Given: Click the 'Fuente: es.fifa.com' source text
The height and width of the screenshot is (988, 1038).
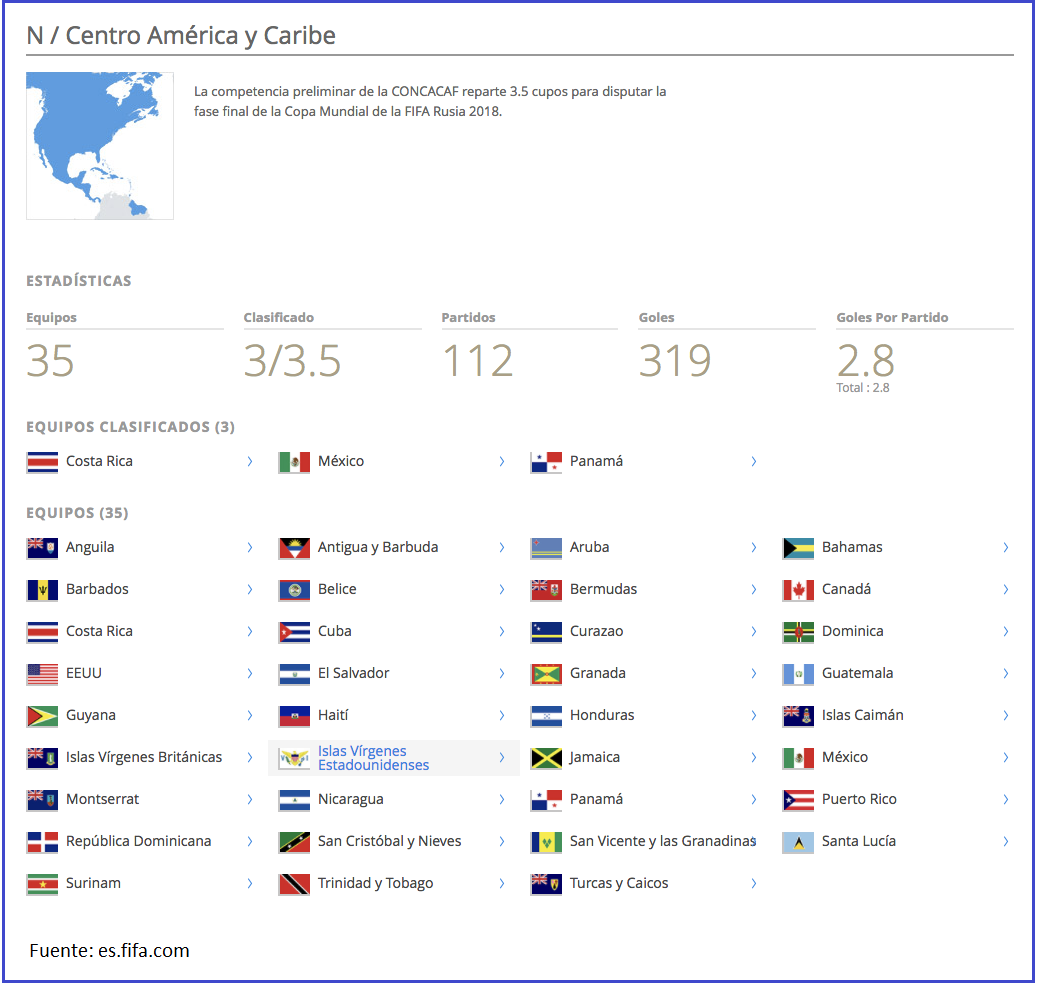Looking at the screenshot, I should tap(109, 951).
